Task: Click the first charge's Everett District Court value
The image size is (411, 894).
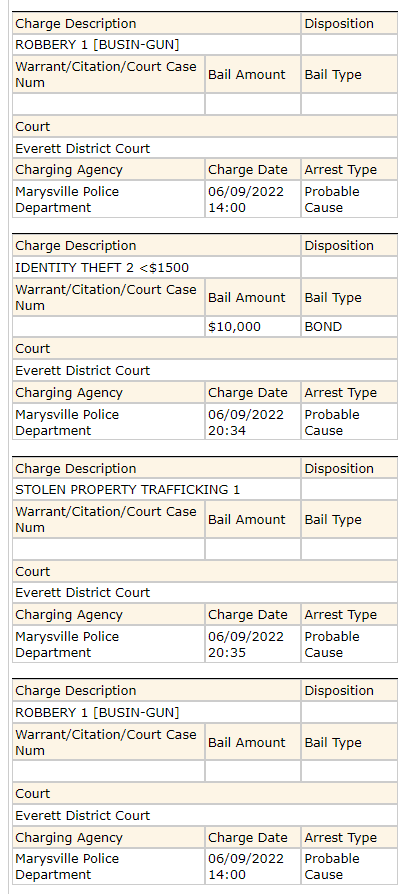Action: click(x=83, y=148)
